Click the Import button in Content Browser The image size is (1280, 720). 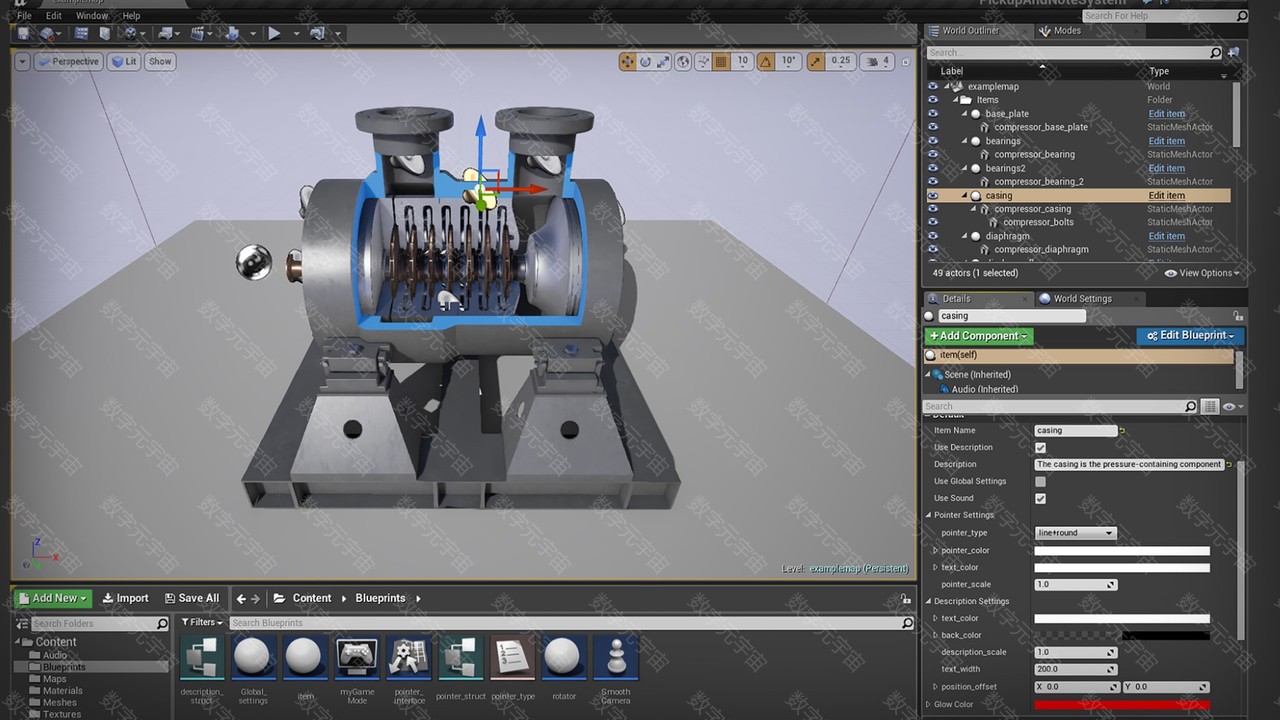point(126,598)
